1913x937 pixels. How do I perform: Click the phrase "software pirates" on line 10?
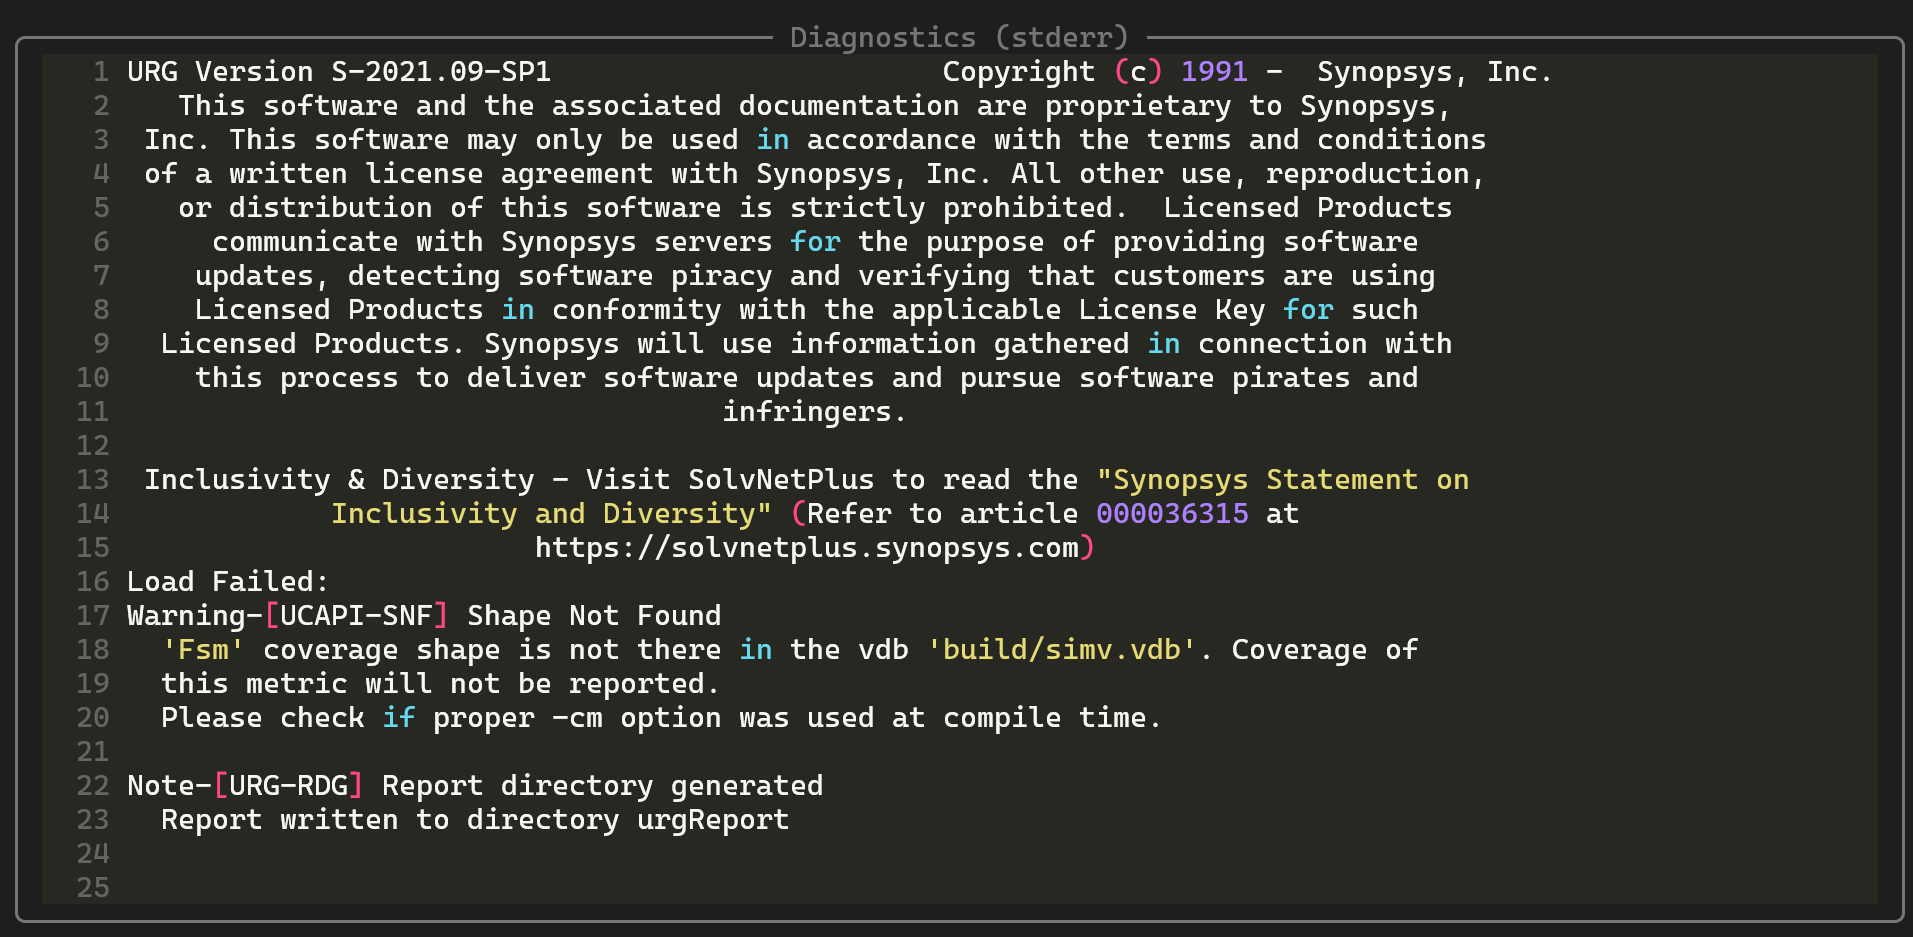click(x=1214, y=378)
